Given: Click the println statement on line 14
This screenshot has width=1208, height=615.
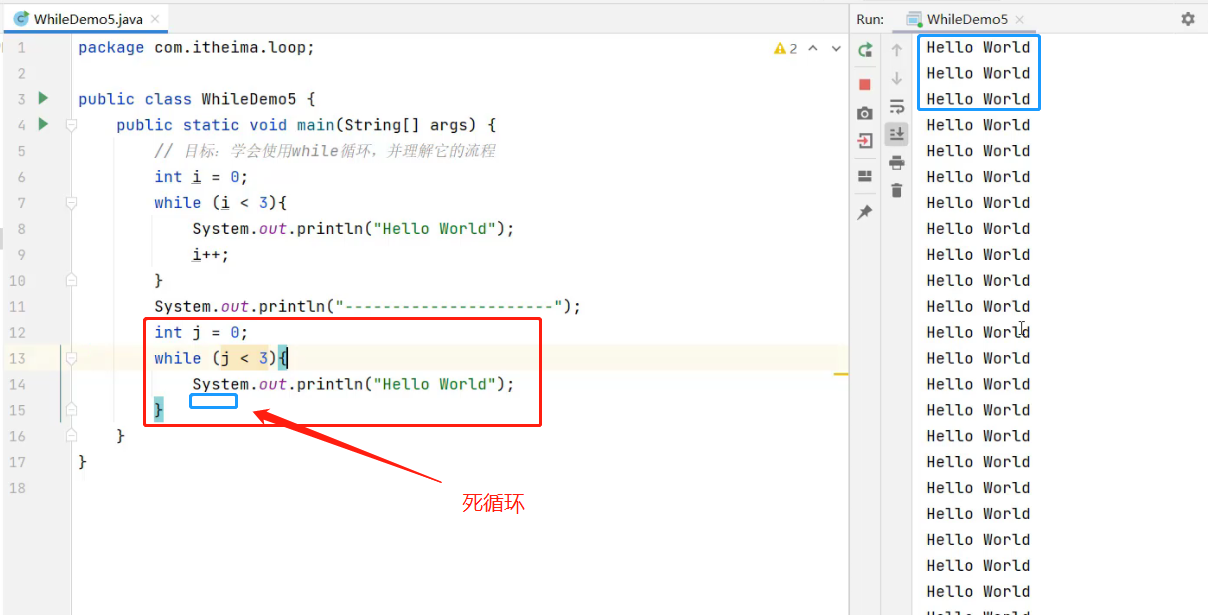Looking at the screenshot, I should [x=353, y=384].
